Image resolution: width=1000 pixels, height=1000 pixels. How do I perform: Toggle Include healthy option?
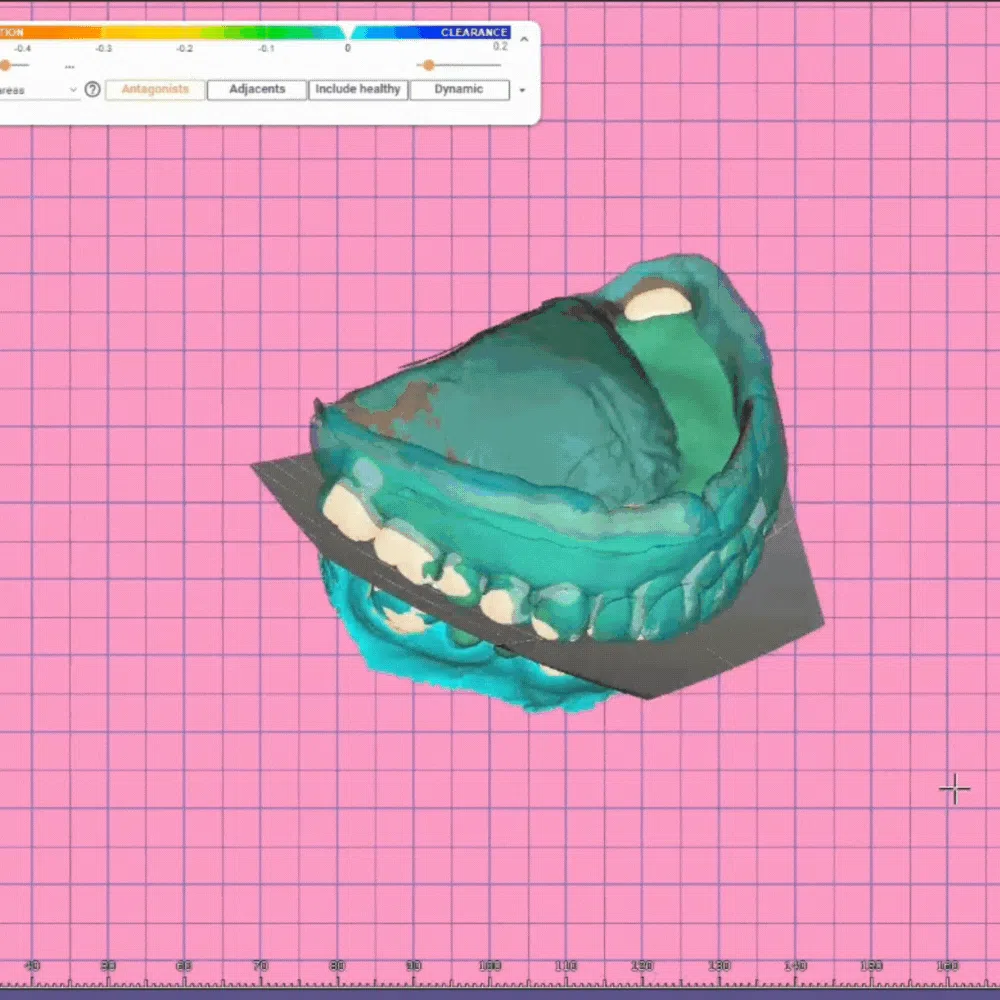click(358, 89)
